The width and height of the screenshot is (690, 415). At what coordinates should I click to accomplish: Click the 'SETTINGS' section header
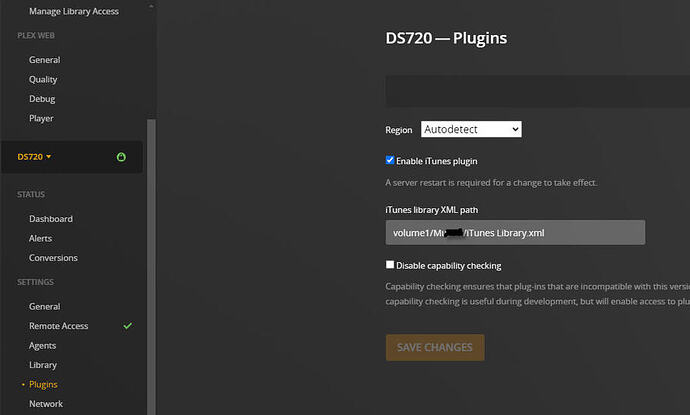click(35, 282)
